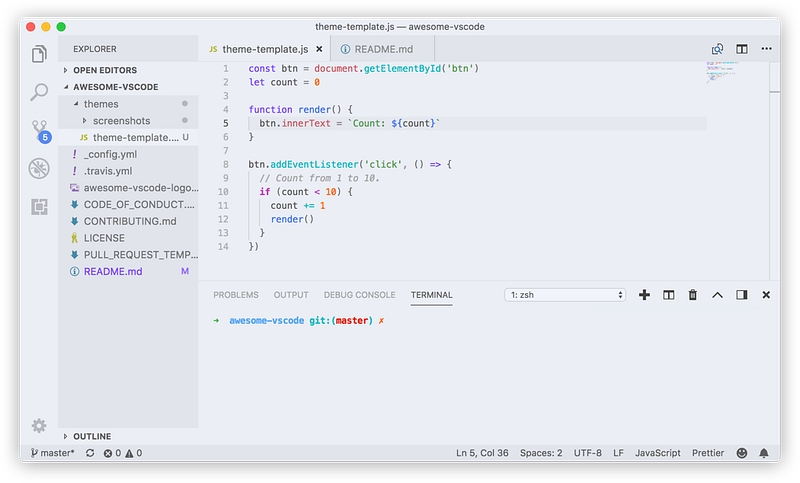The width and height of the screenshot is (800, 483).
Task: Expand the screenshots folder
Action: click(121, 121)
